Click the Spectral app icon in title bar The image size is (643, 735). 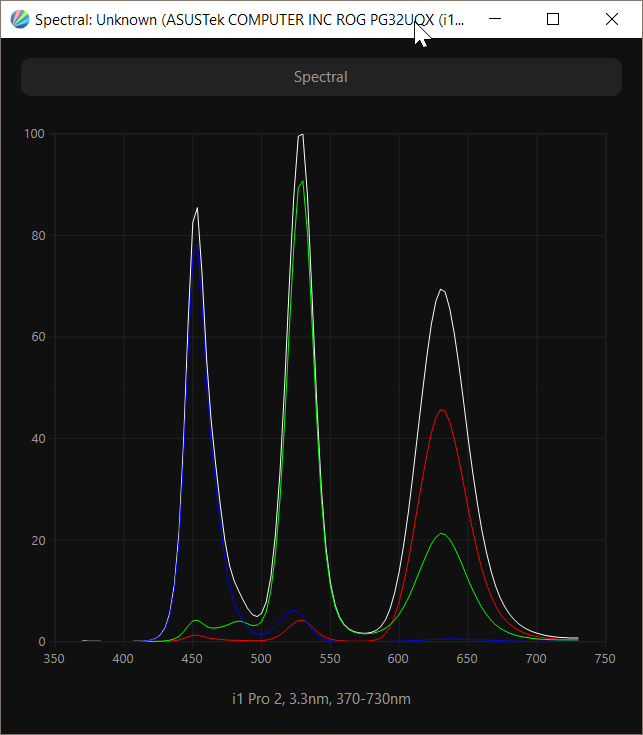pos(19,19)
